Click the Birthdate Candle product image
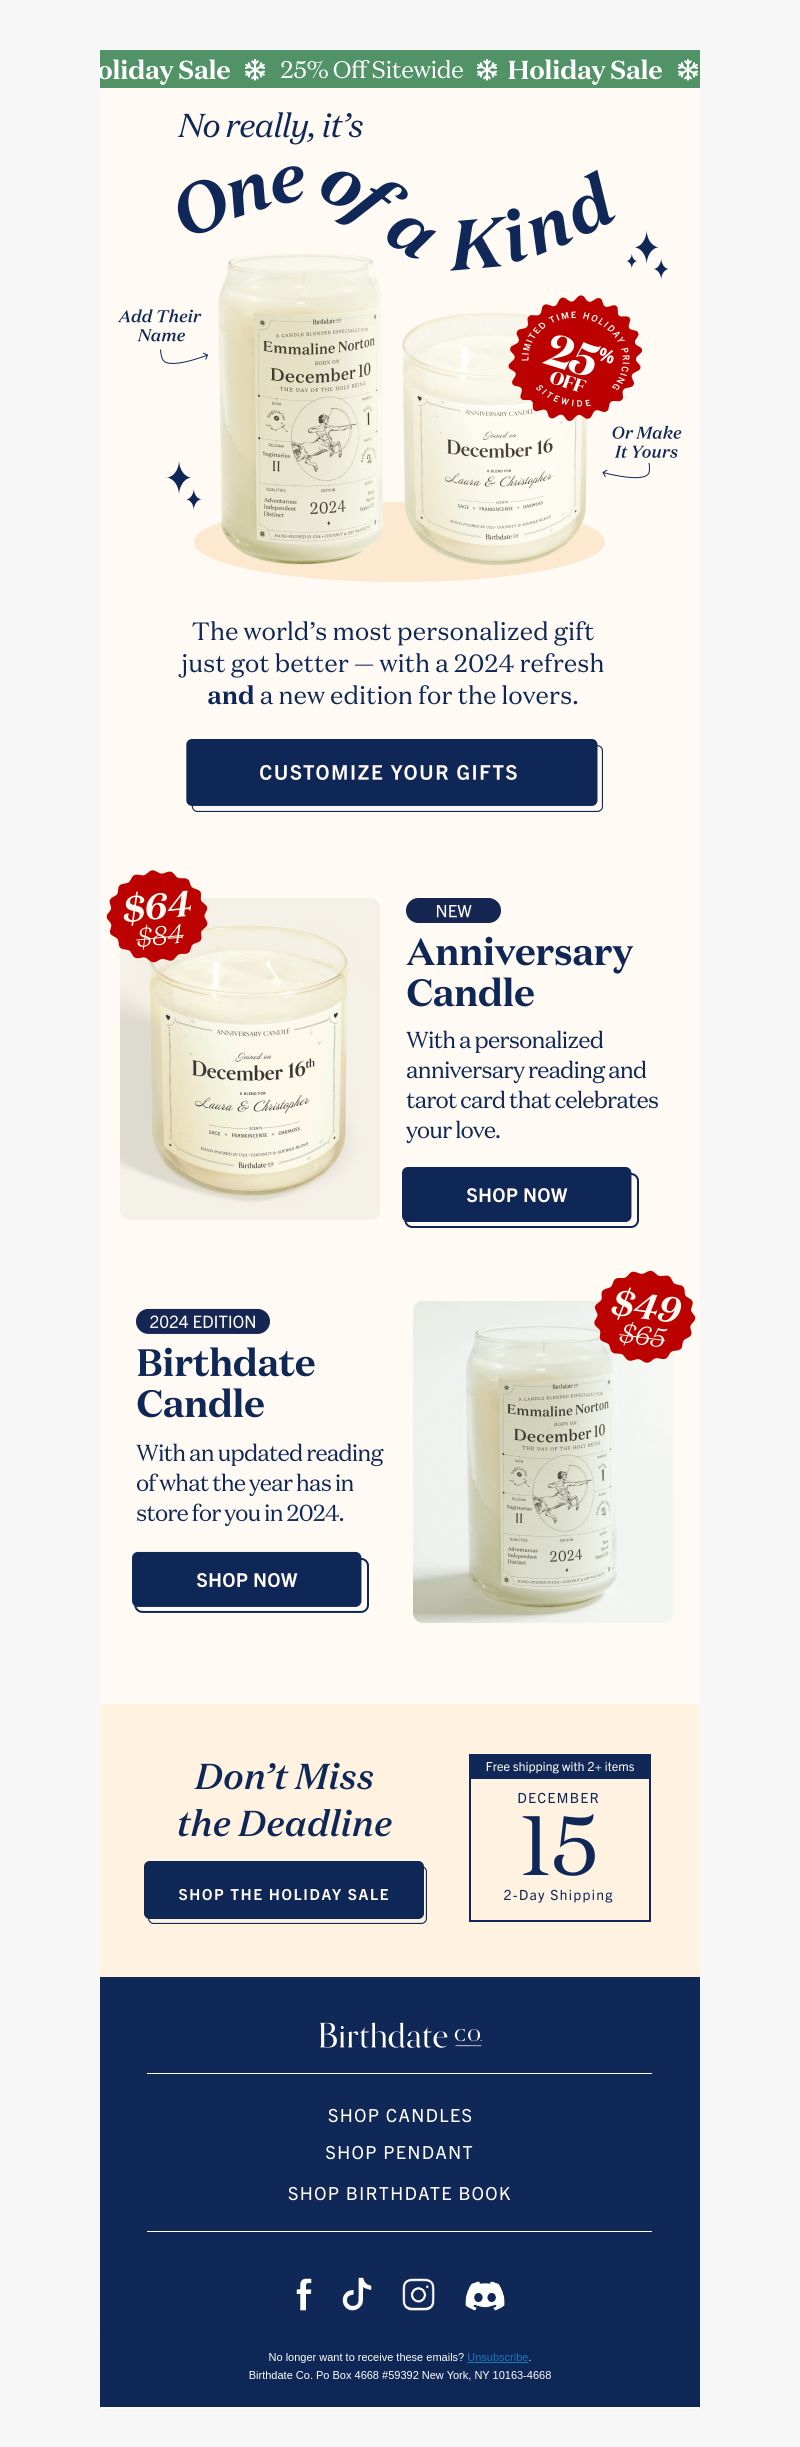 [543, 1461]
